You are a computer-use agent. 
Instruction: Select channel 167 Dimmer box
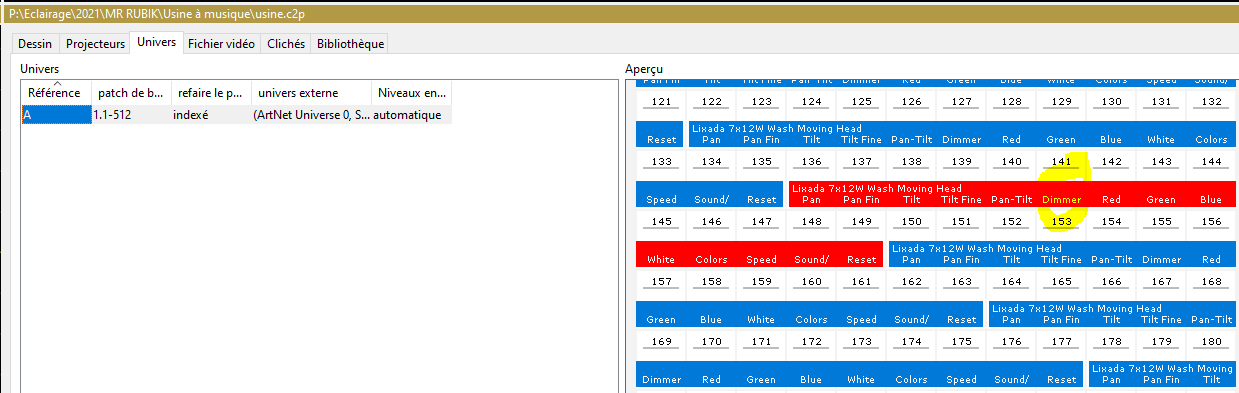[x=1161, y=281]
